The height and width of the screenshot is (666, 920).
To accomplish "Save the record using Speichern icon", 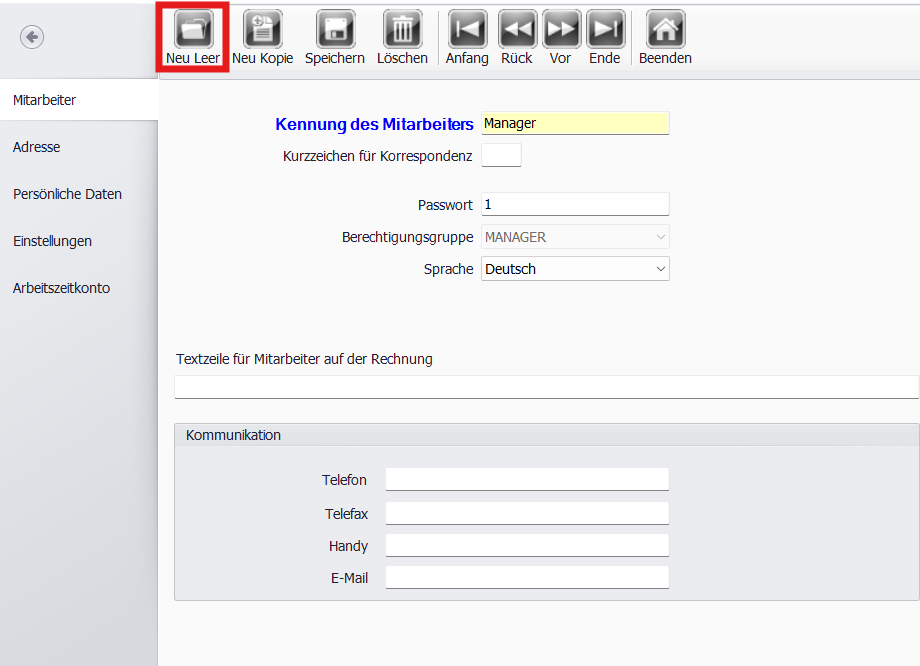I will click(x=335, y=30).
